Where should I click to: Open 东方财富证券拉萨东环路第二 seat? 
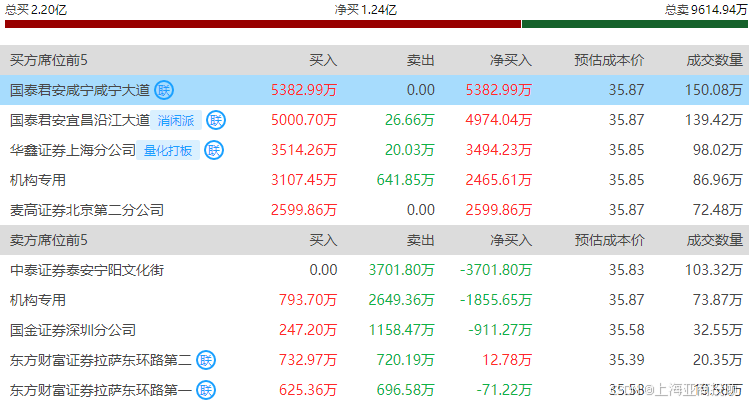[x=101, y=360]
